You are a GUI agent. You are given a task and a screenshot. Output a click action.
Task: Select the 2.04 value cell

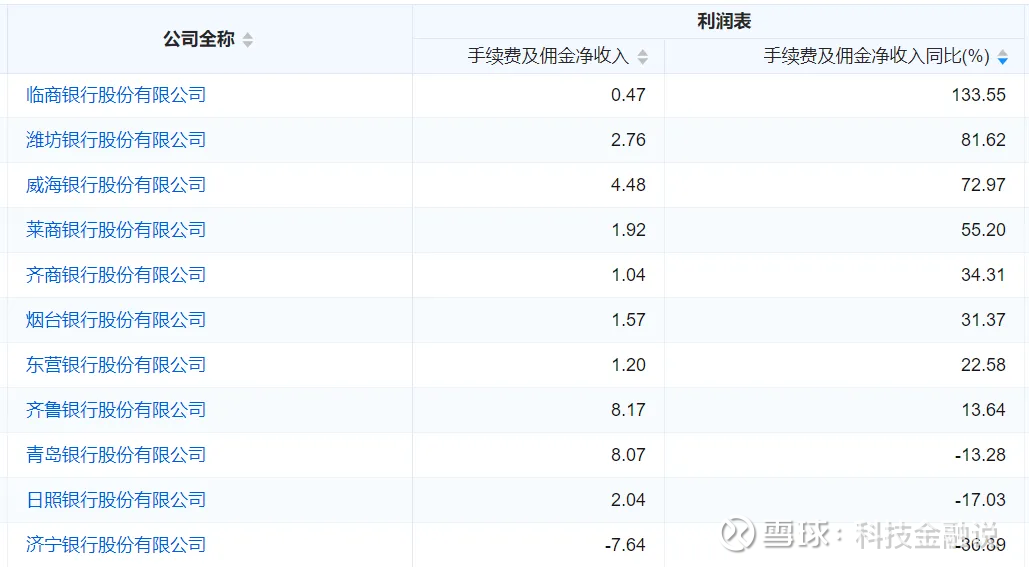coord(539,500)
